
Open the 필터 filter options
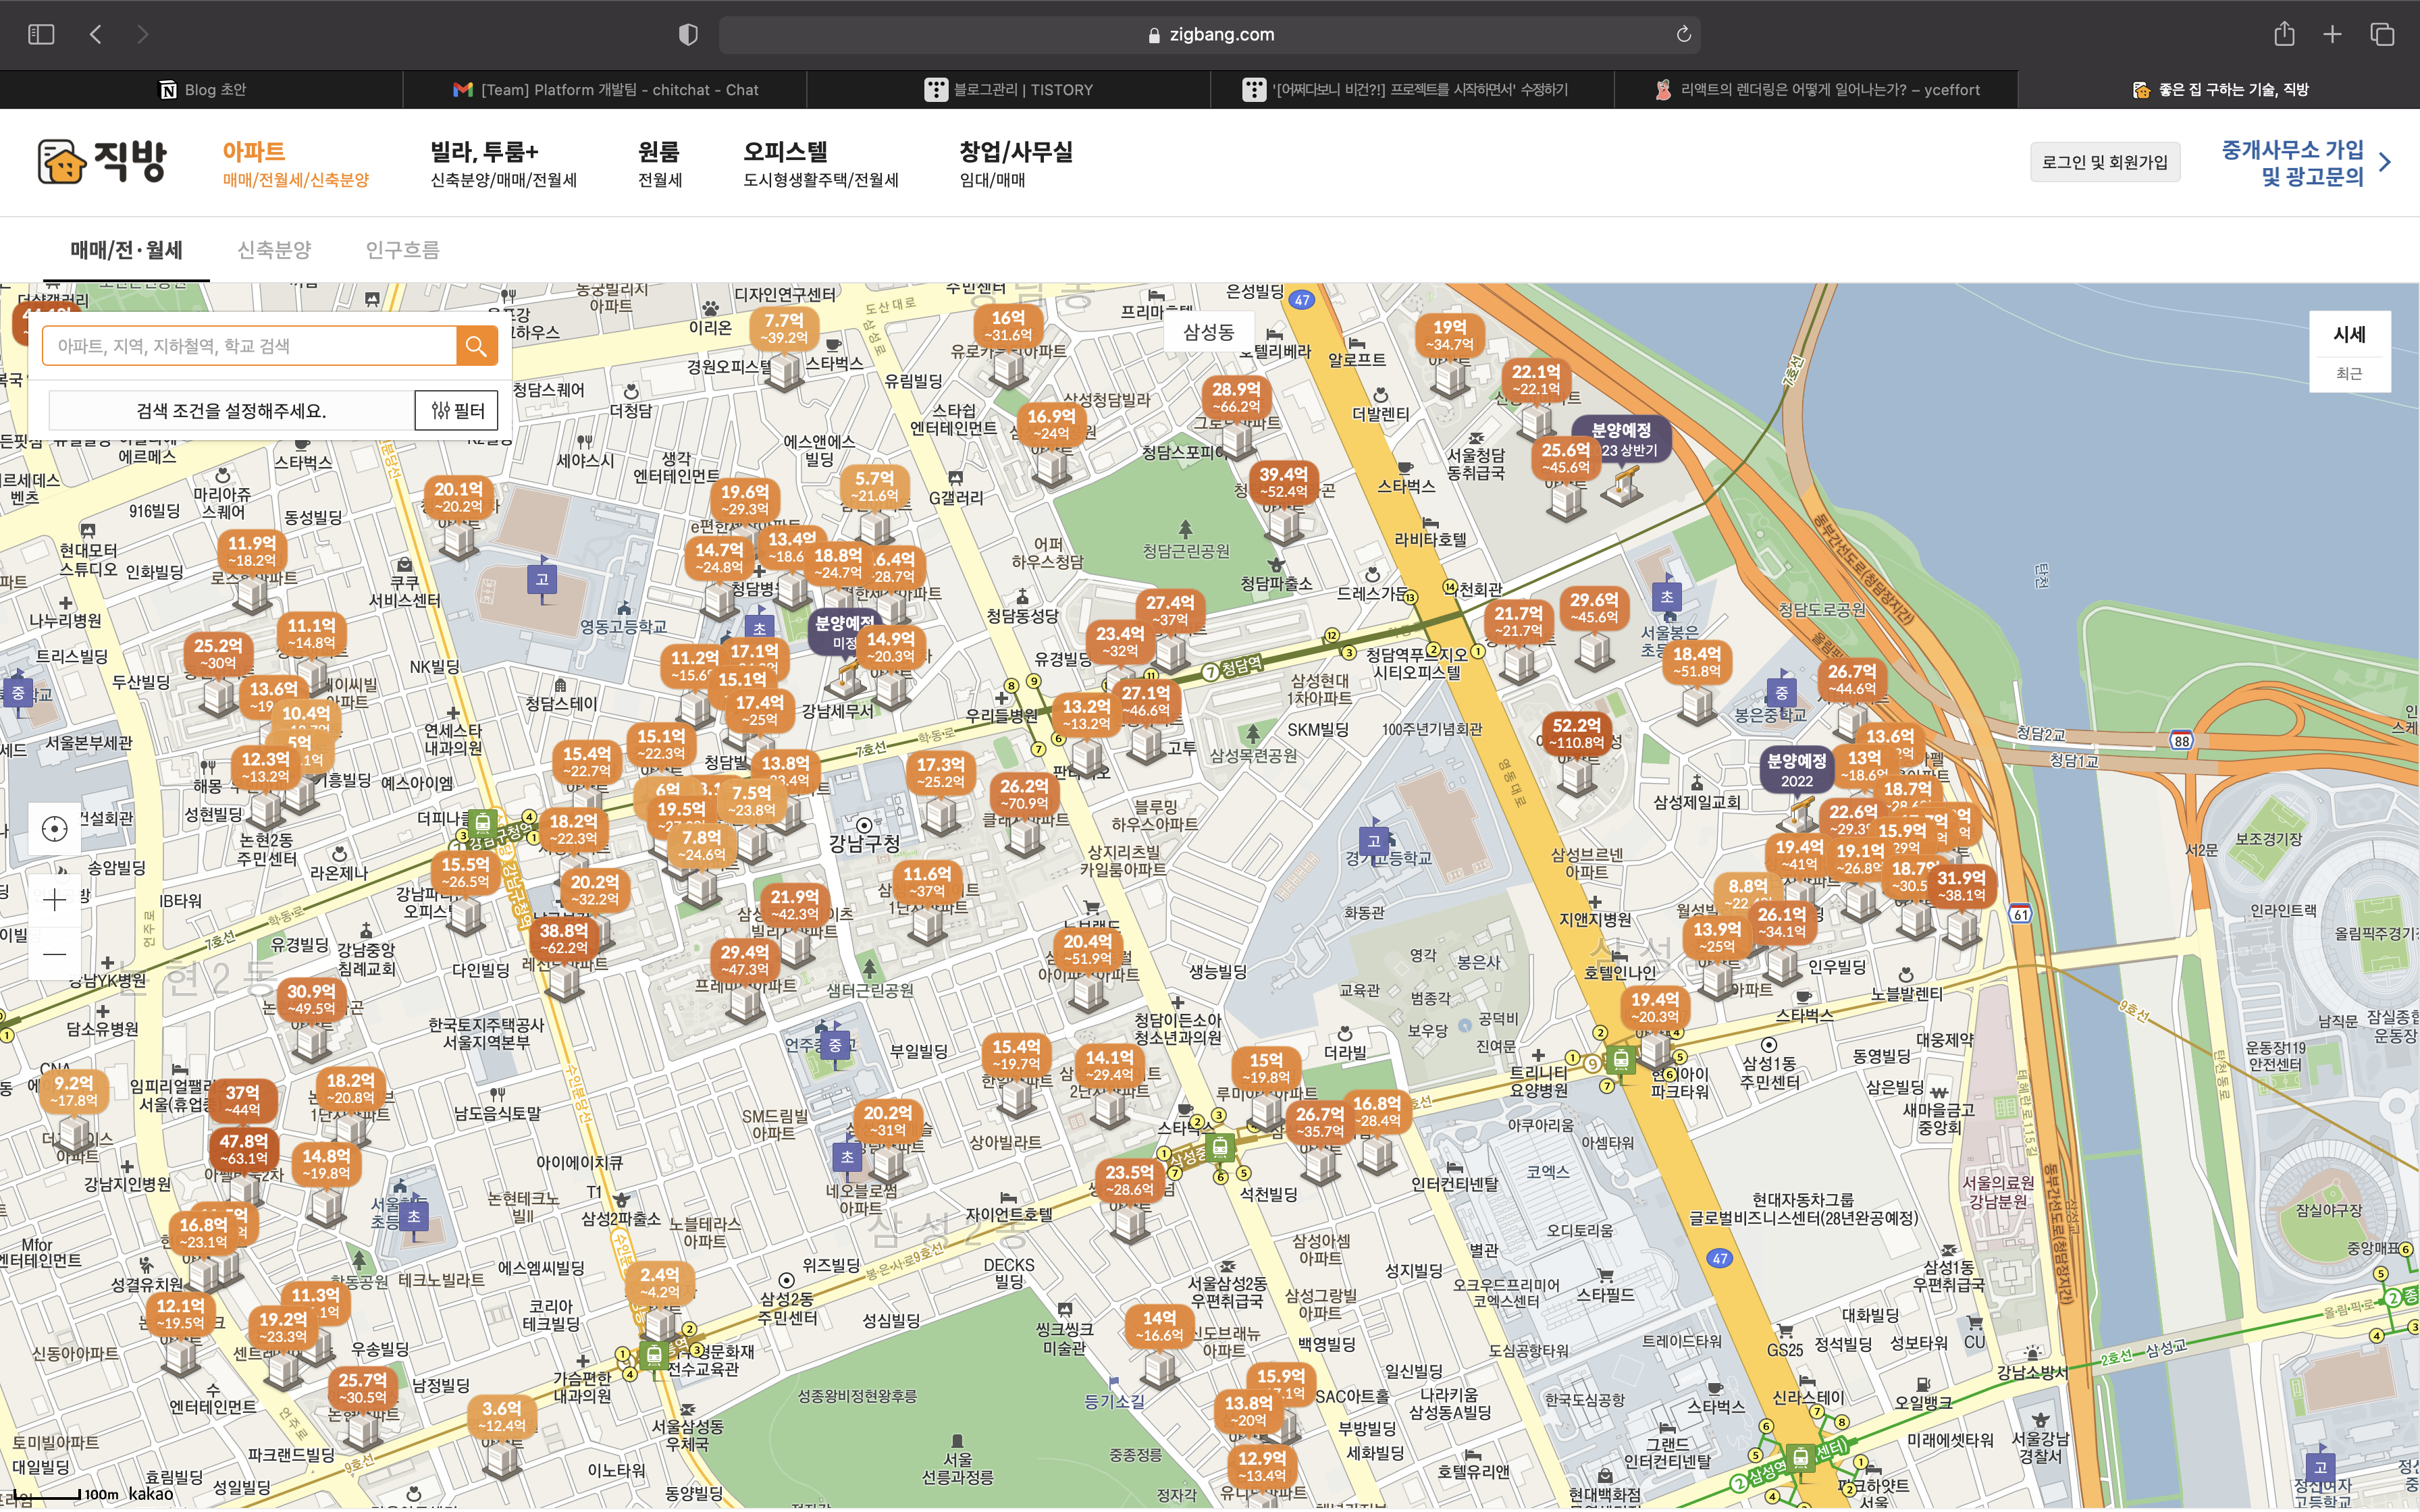457,411
